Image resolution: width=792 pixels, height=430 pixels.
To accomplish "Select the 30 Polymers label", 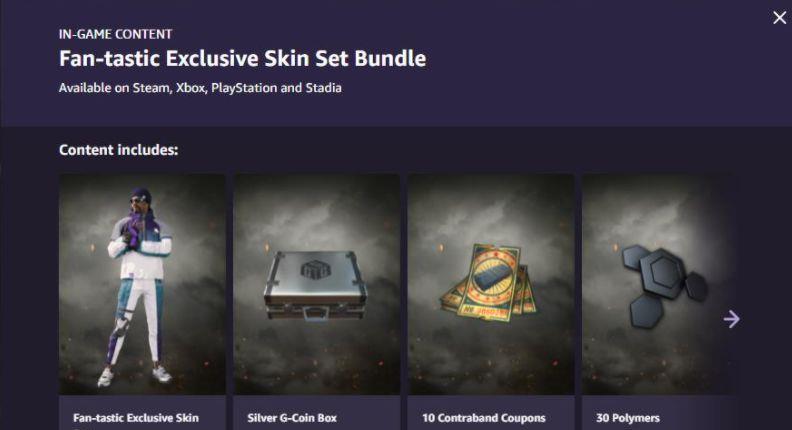I will [x=628, y=418].
